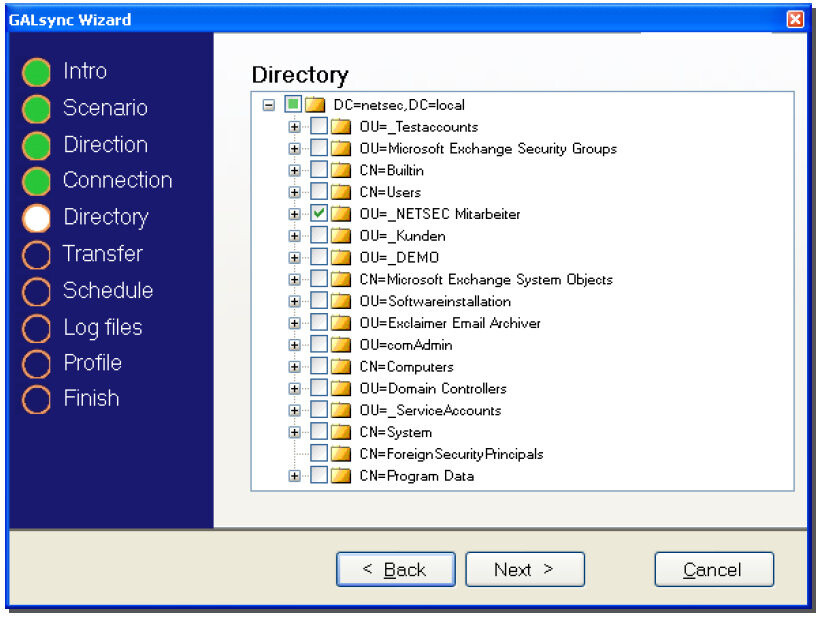Click the Next button
Viewport: 821px width, 617px height.
525,569
